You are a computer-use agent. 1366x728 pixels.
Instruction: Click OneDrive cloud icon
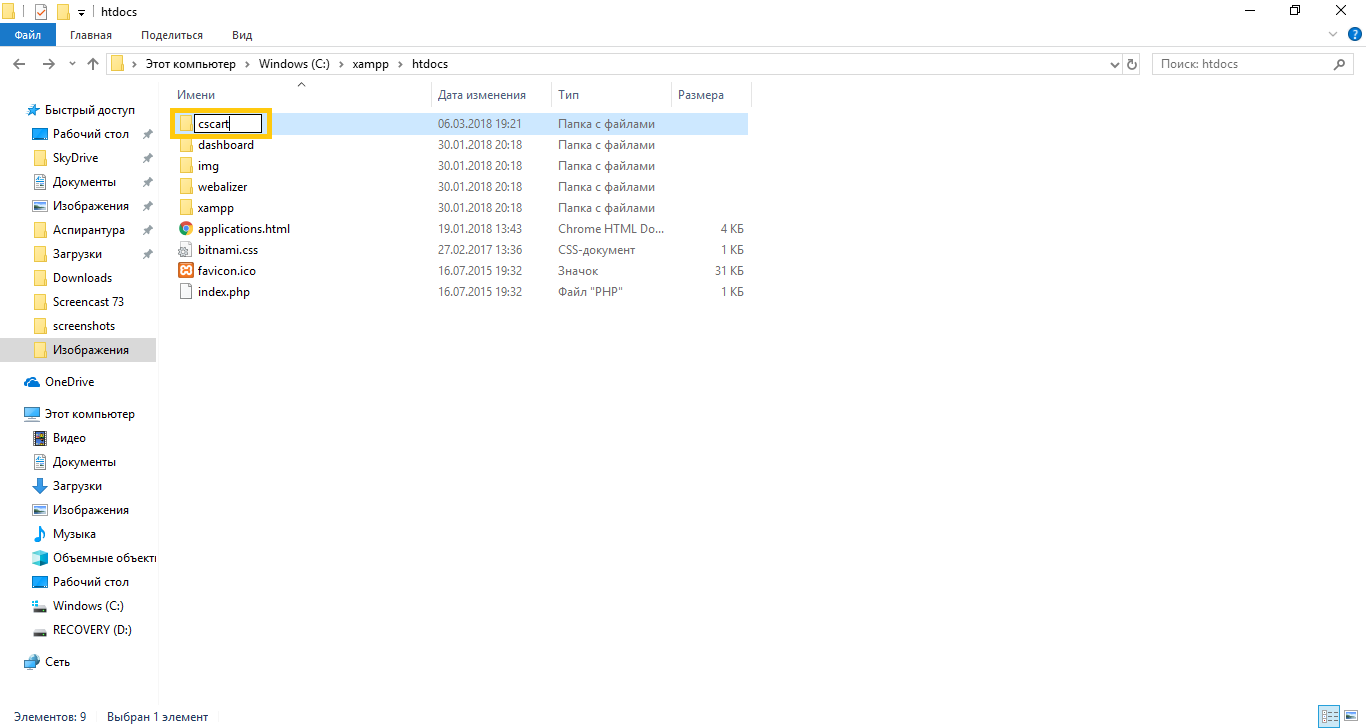pyautogui.click(x=32, y=382)
